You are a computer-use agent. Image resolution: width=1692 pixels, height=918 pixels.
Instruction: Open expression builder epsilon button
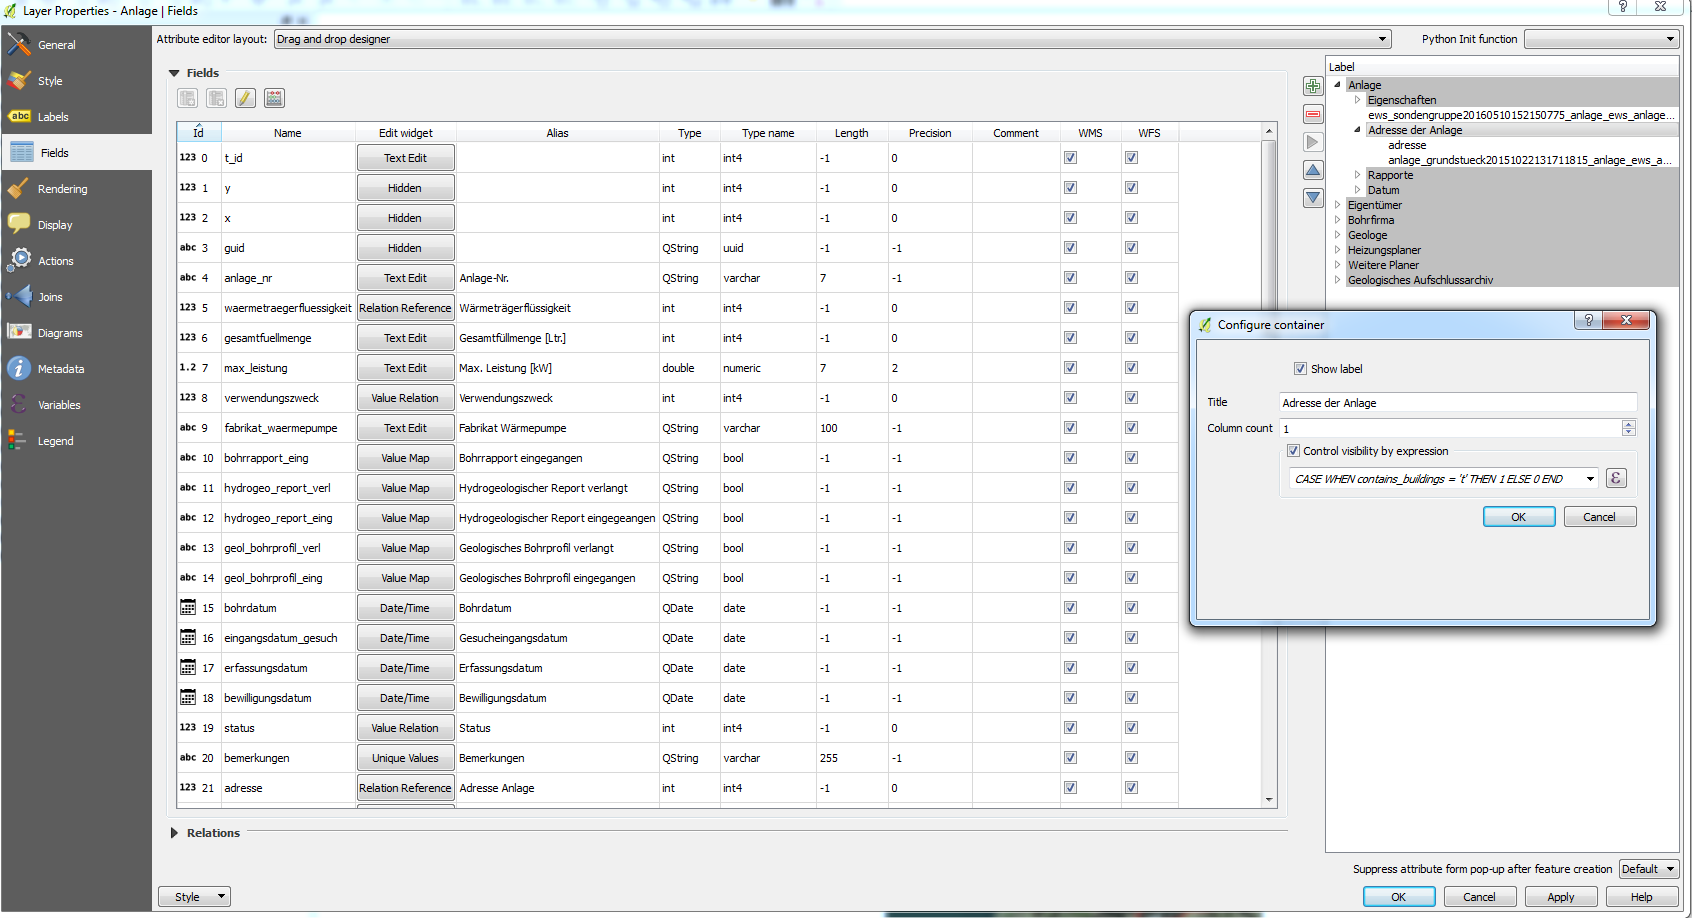tap(1616, 478)
